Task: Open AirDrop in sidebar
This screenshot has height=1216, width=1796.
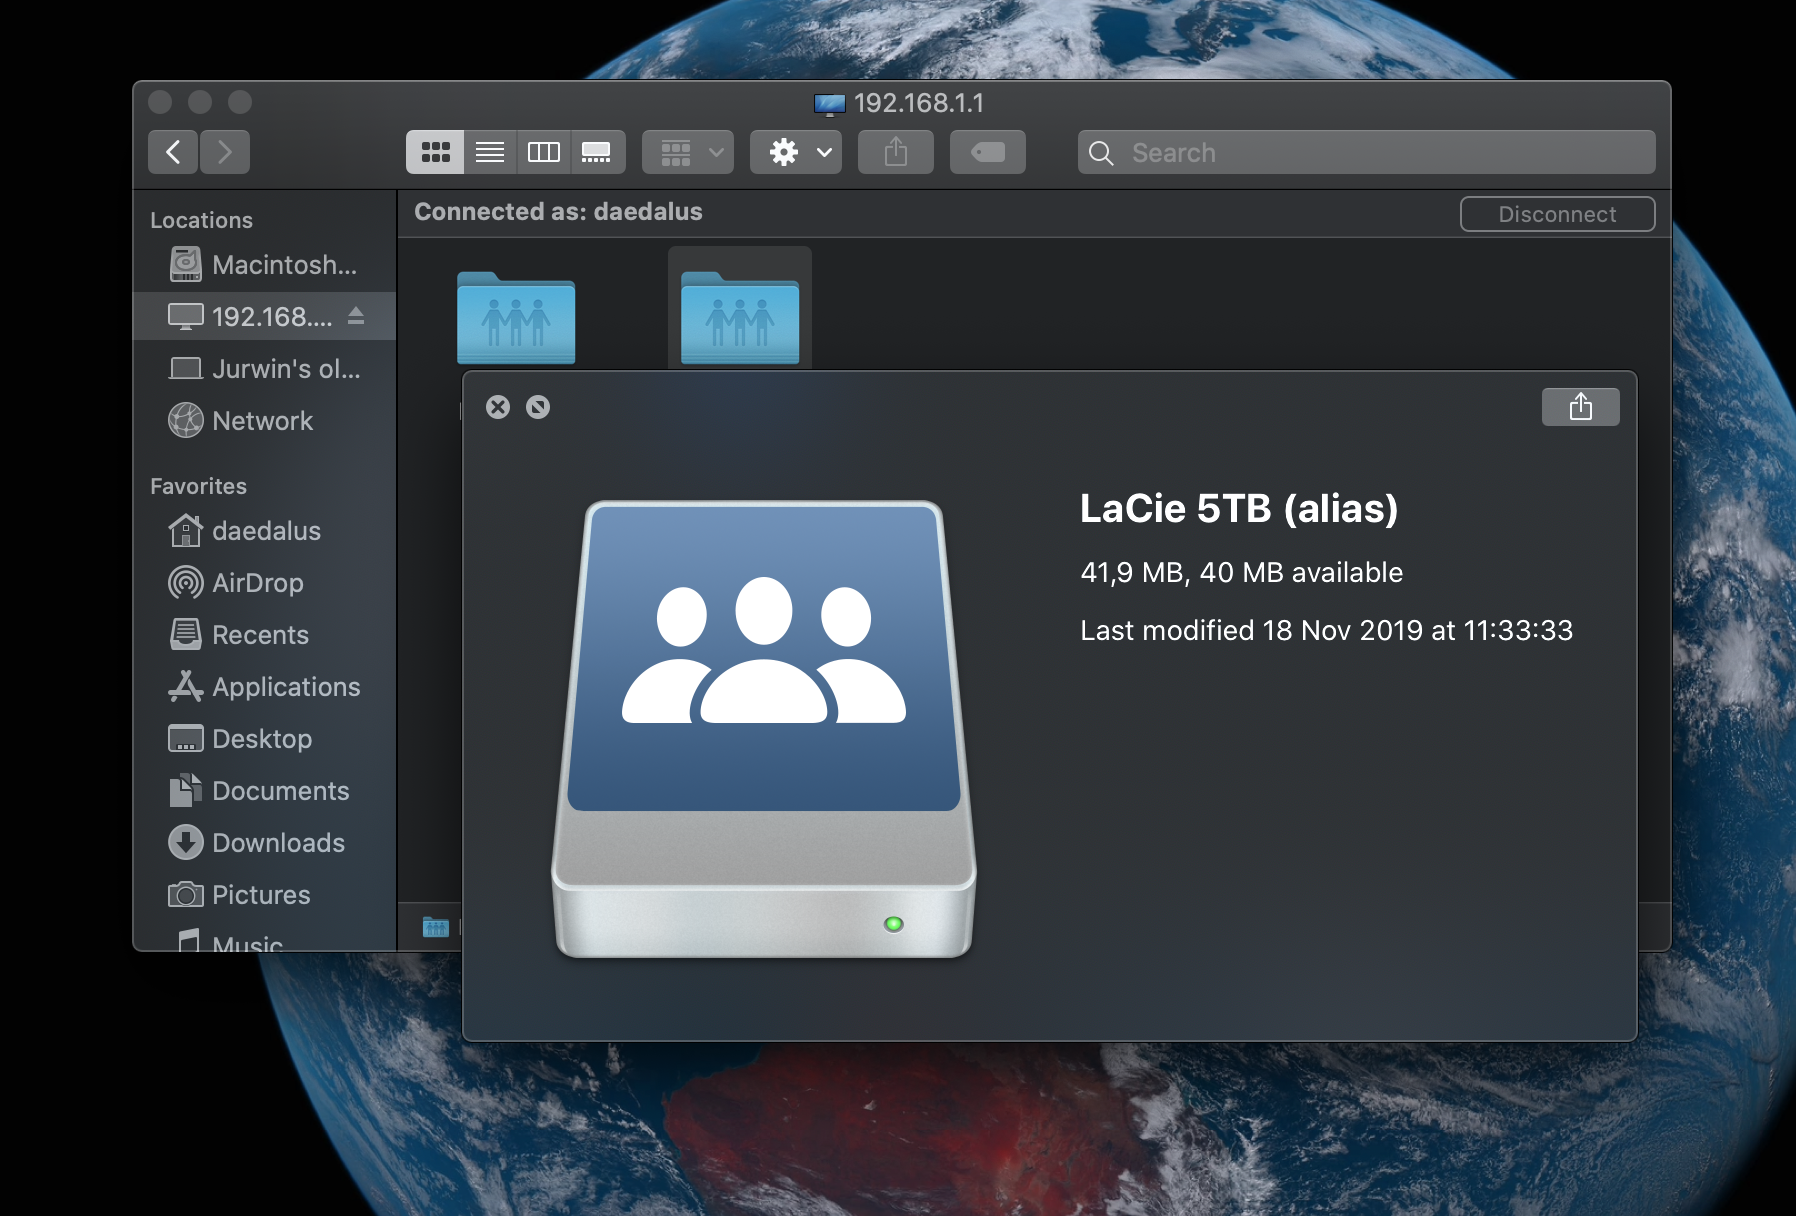Action: click(265, 583)
